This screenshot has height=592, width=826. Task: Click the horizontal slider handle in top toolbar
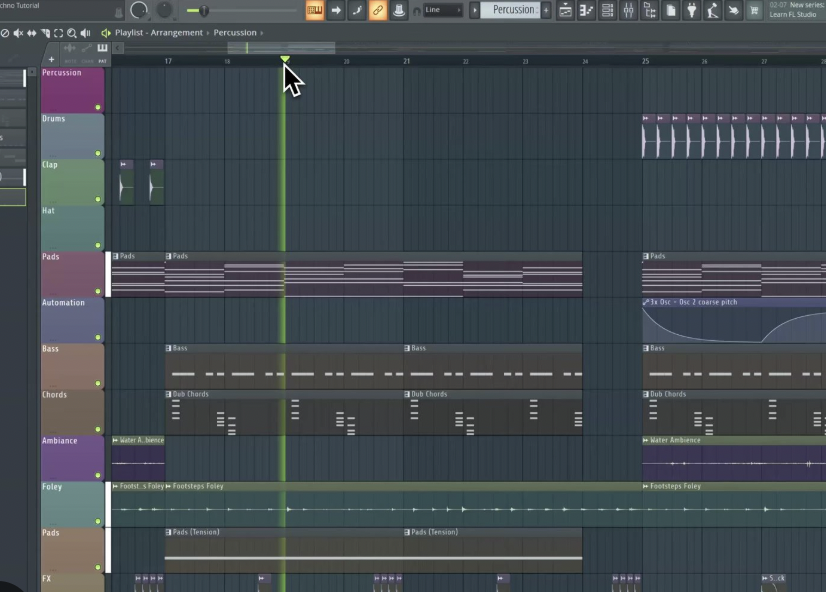(204, 10)
